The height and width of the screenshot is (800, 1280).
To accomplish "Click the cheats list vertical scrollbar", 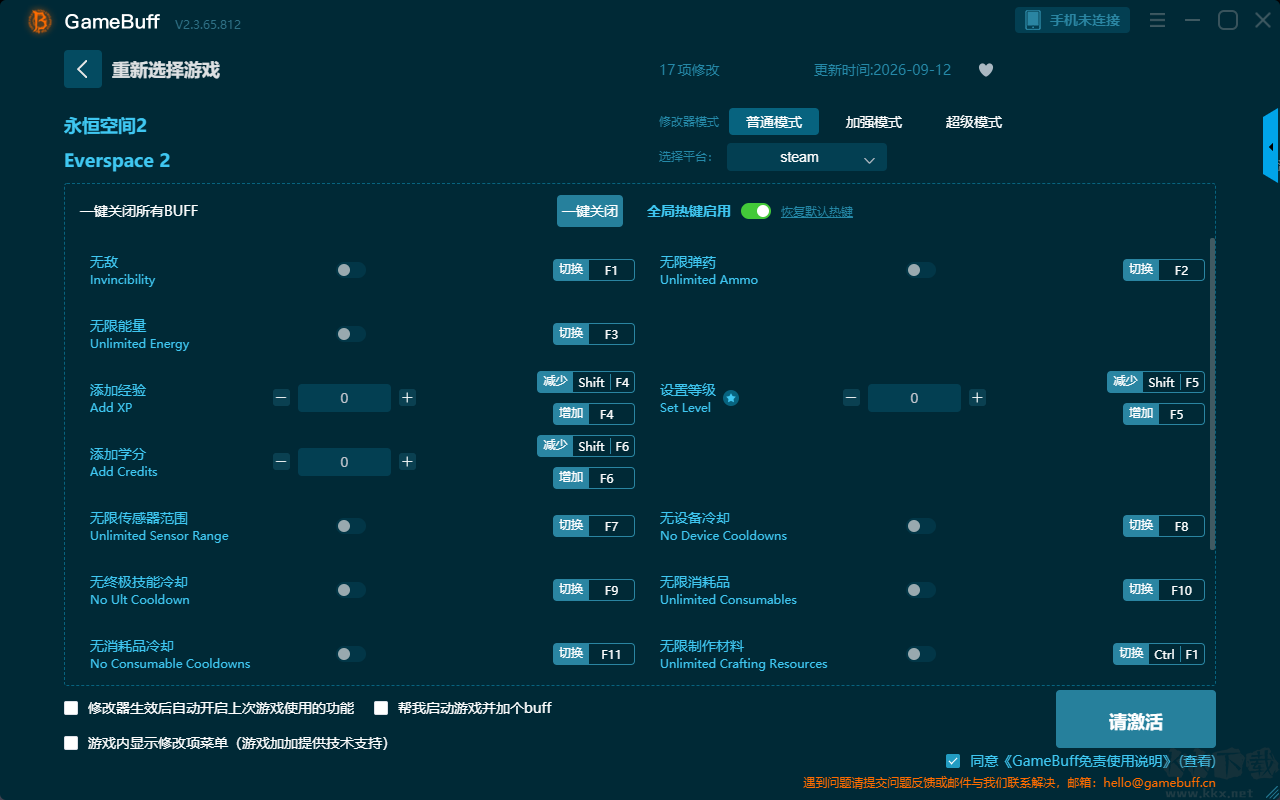I will pyautogui.click(x=1213, y=393).
